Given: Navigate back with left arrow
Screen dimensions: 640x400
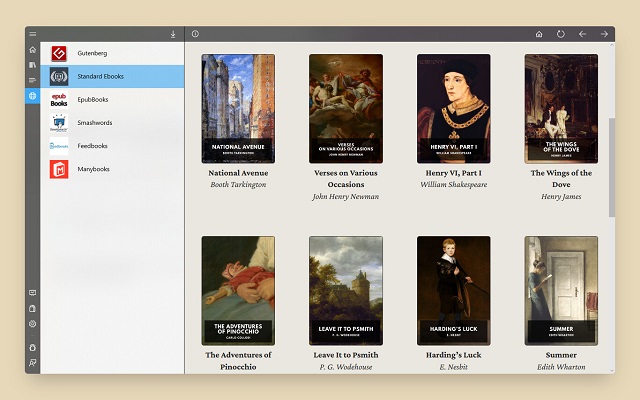Looking at the screenshot, I should (x=582, y=34).
